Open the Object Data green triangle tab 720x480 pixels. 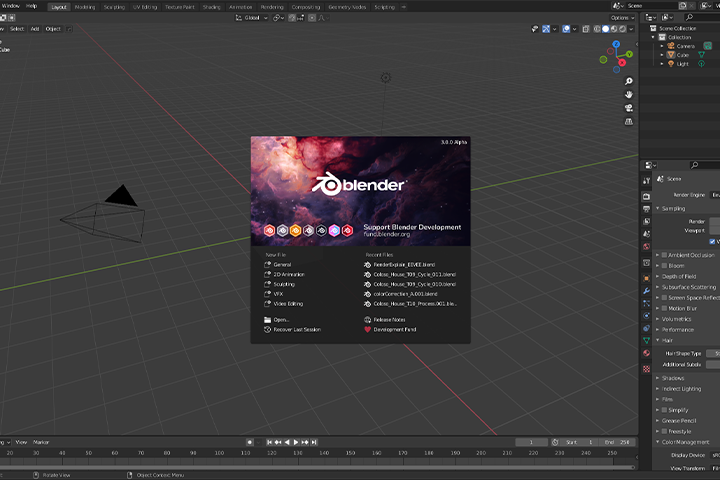[647, 340]
